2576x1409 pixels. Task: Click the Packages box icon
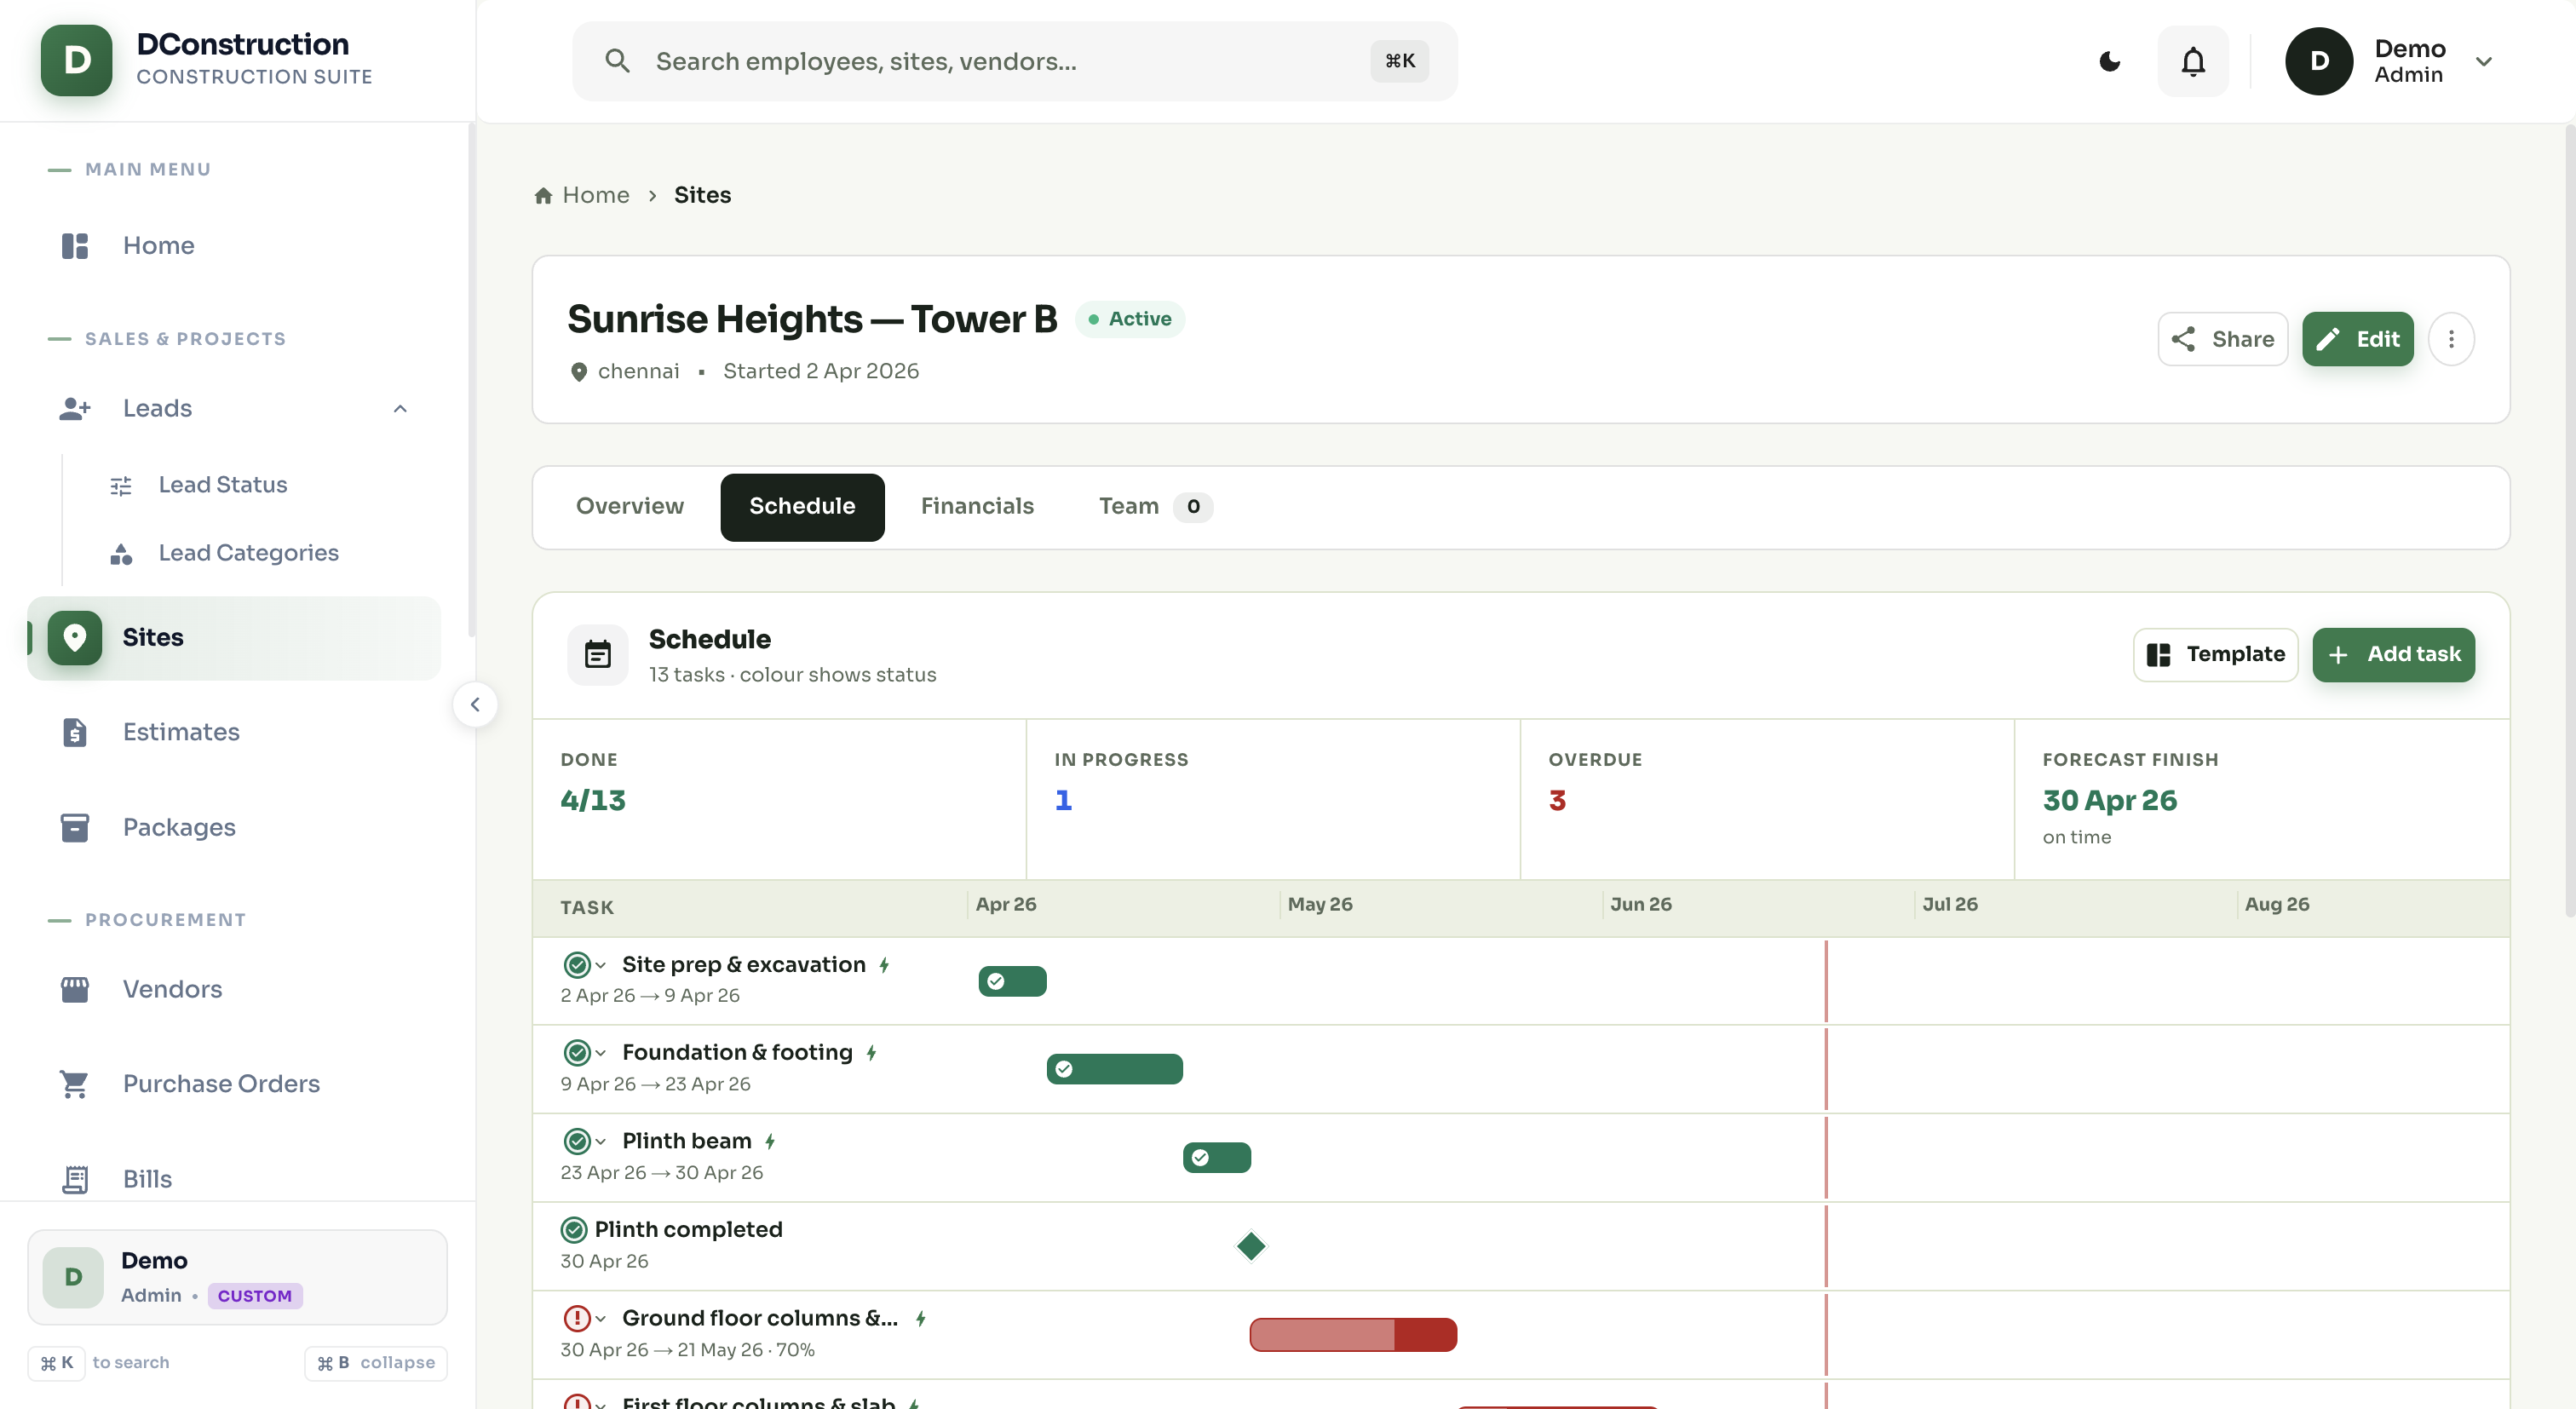(75, 827)
